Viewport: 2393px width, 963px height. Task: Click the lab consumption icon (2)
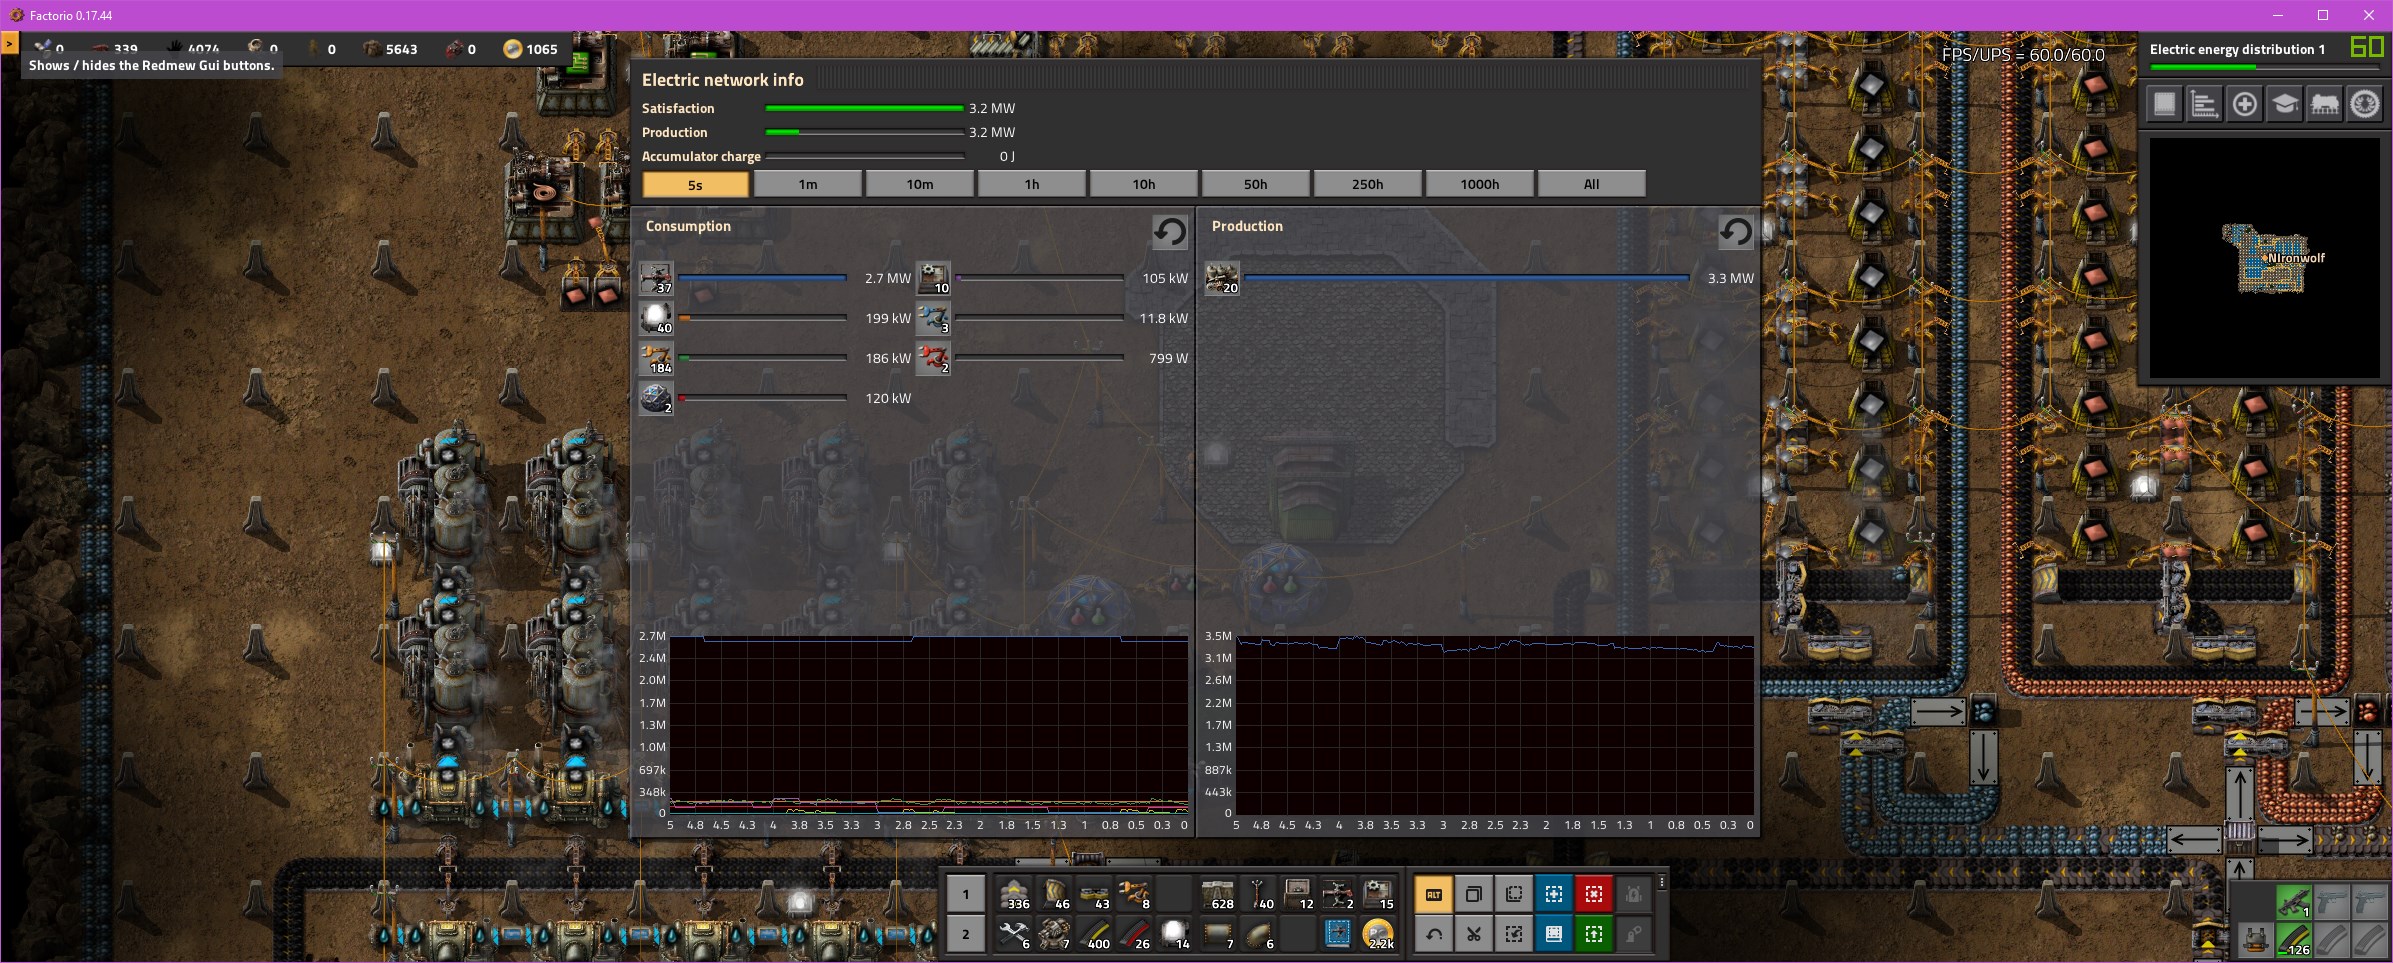click(x=656, y=398)
